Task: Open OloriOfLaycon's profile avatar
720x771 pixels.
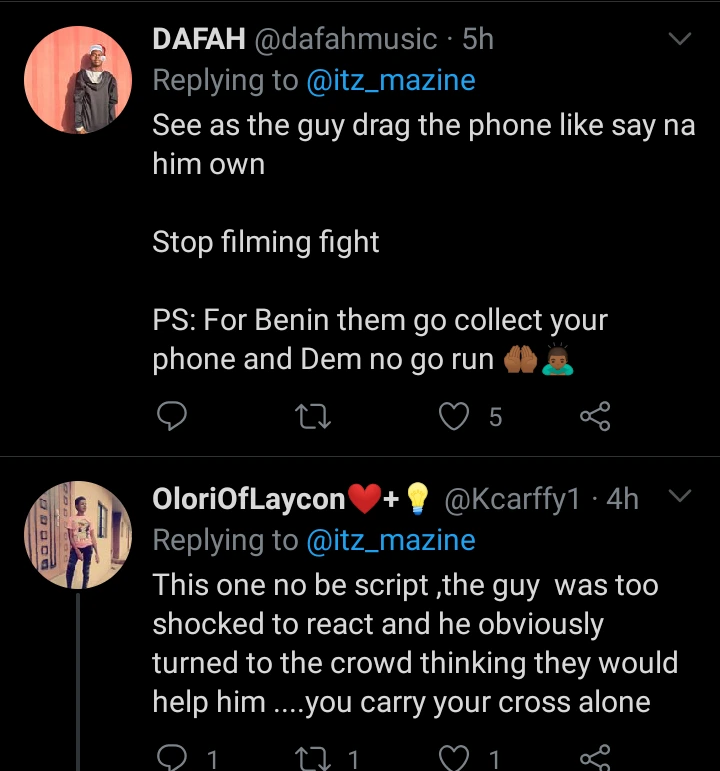Action: (x=78, y=535)
